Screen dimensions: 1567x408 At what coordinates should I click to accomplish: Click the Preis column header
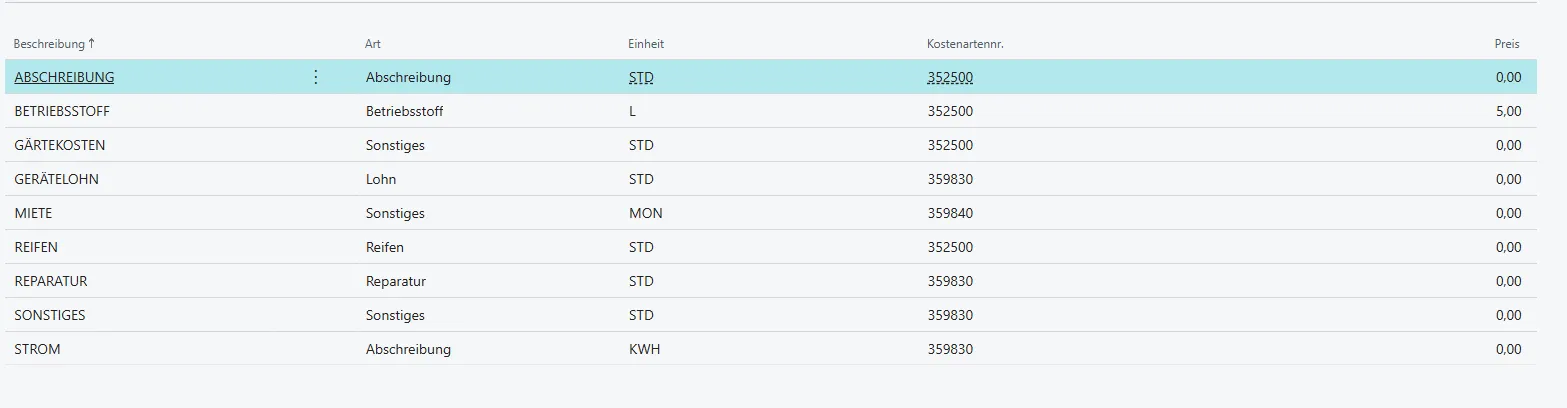[x=1506, y=44]
